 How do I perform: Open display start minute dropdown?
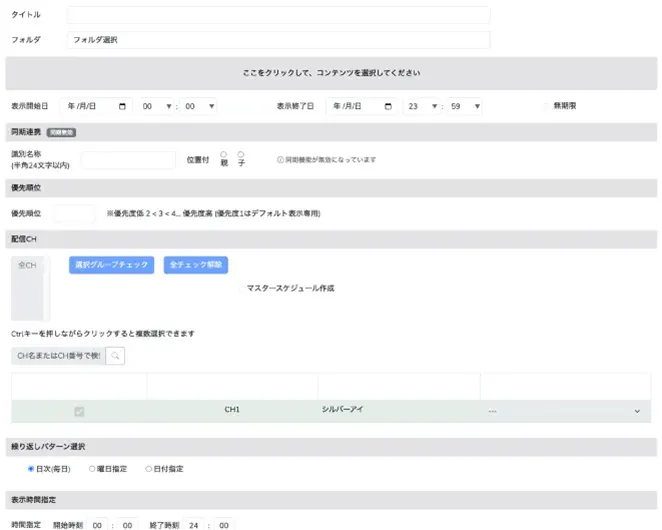(198, 106)
